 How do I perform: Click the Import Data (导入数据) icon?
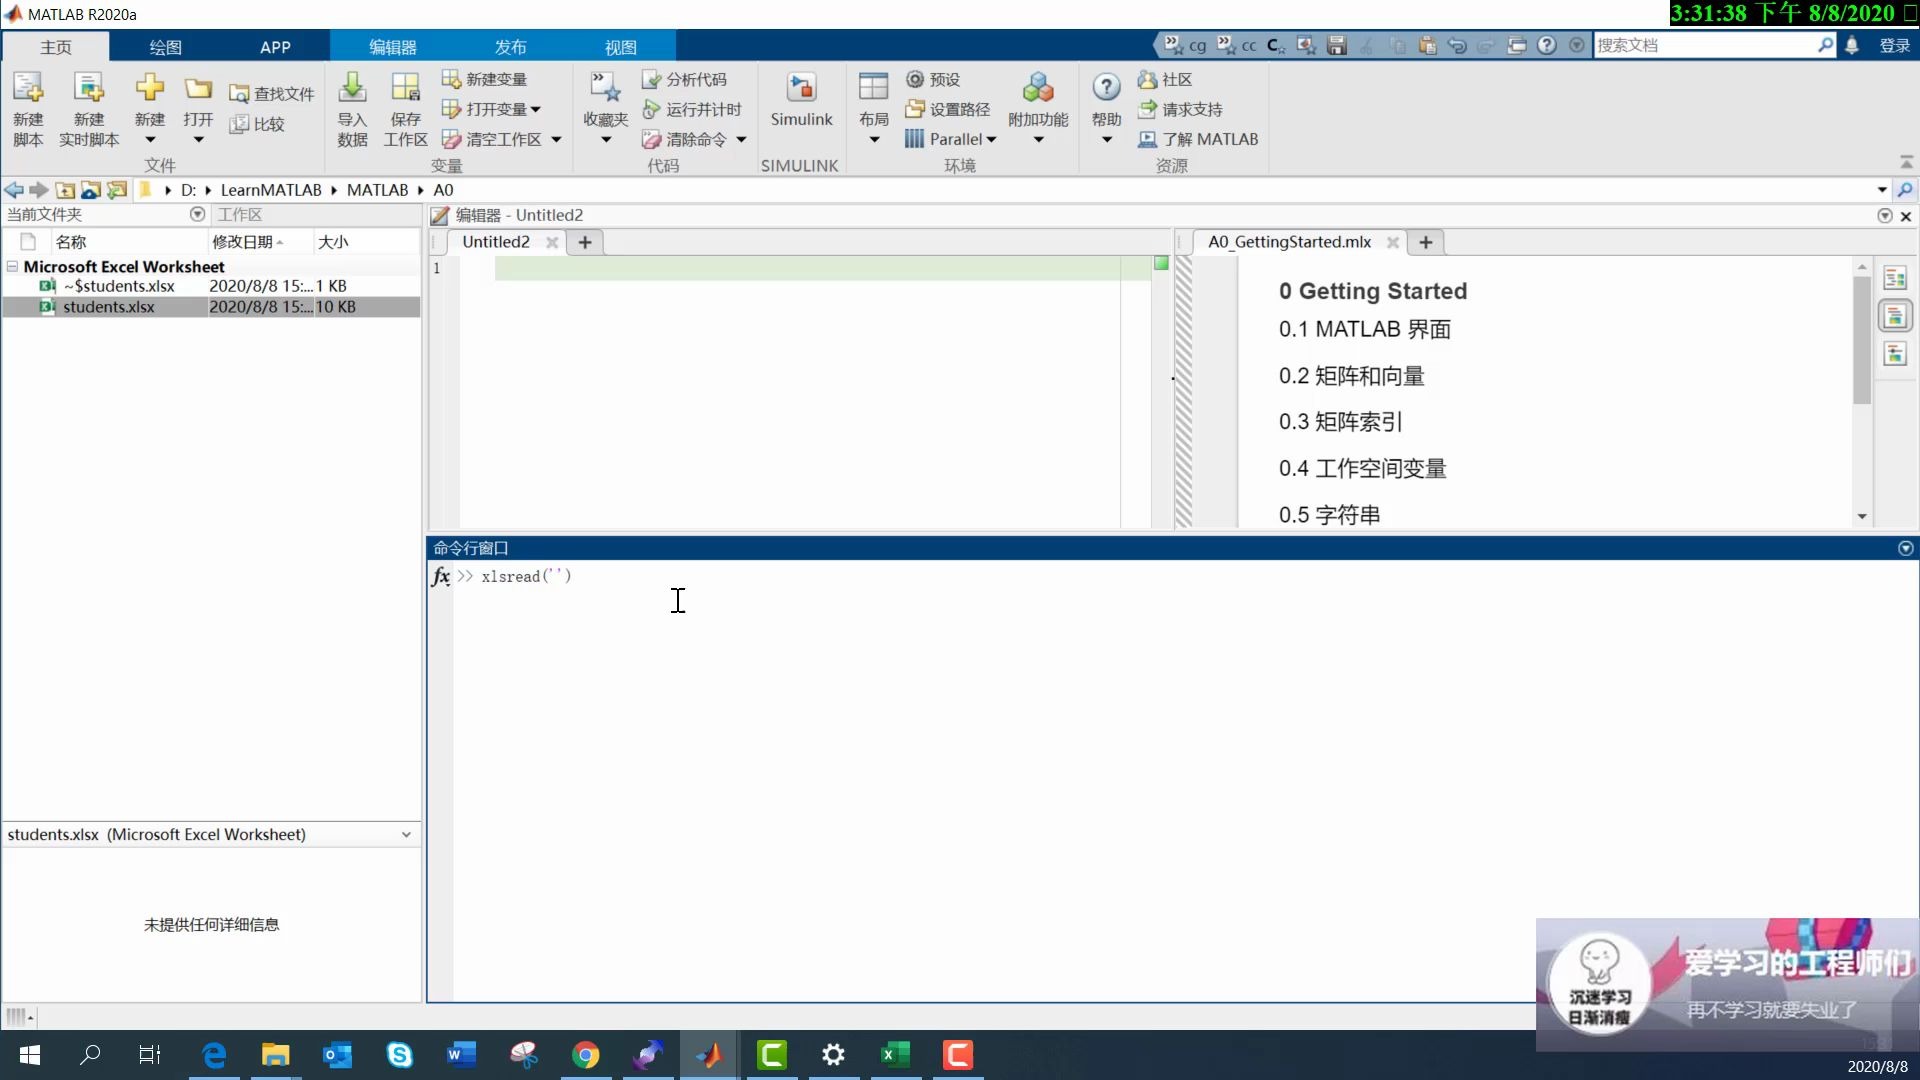pyautogui.click(x=352, y=90)
